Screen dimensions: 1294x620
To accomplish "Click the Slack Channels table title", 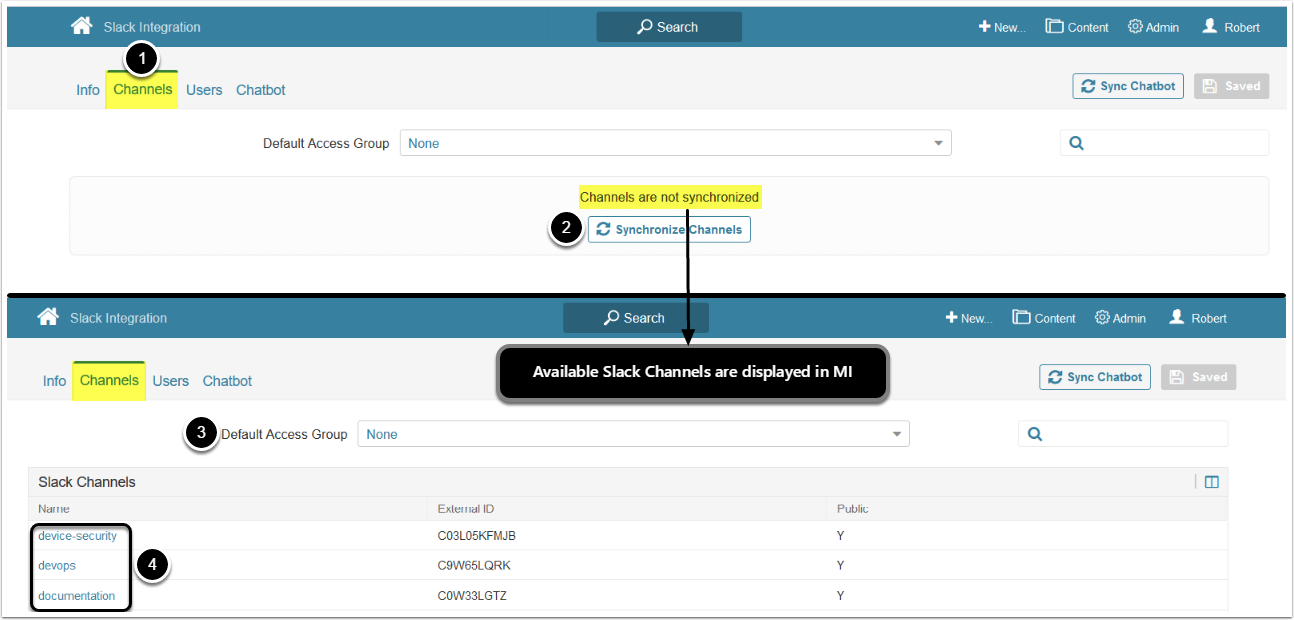I will pos(87,482).
